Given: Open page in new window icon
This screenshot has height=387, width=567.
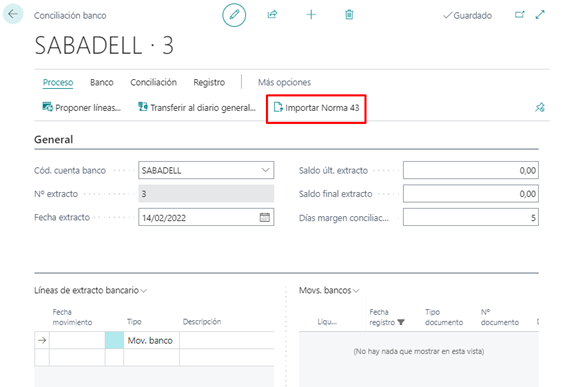Looking at the screenshot, I should pyautogui.click(x=520, y=15).
